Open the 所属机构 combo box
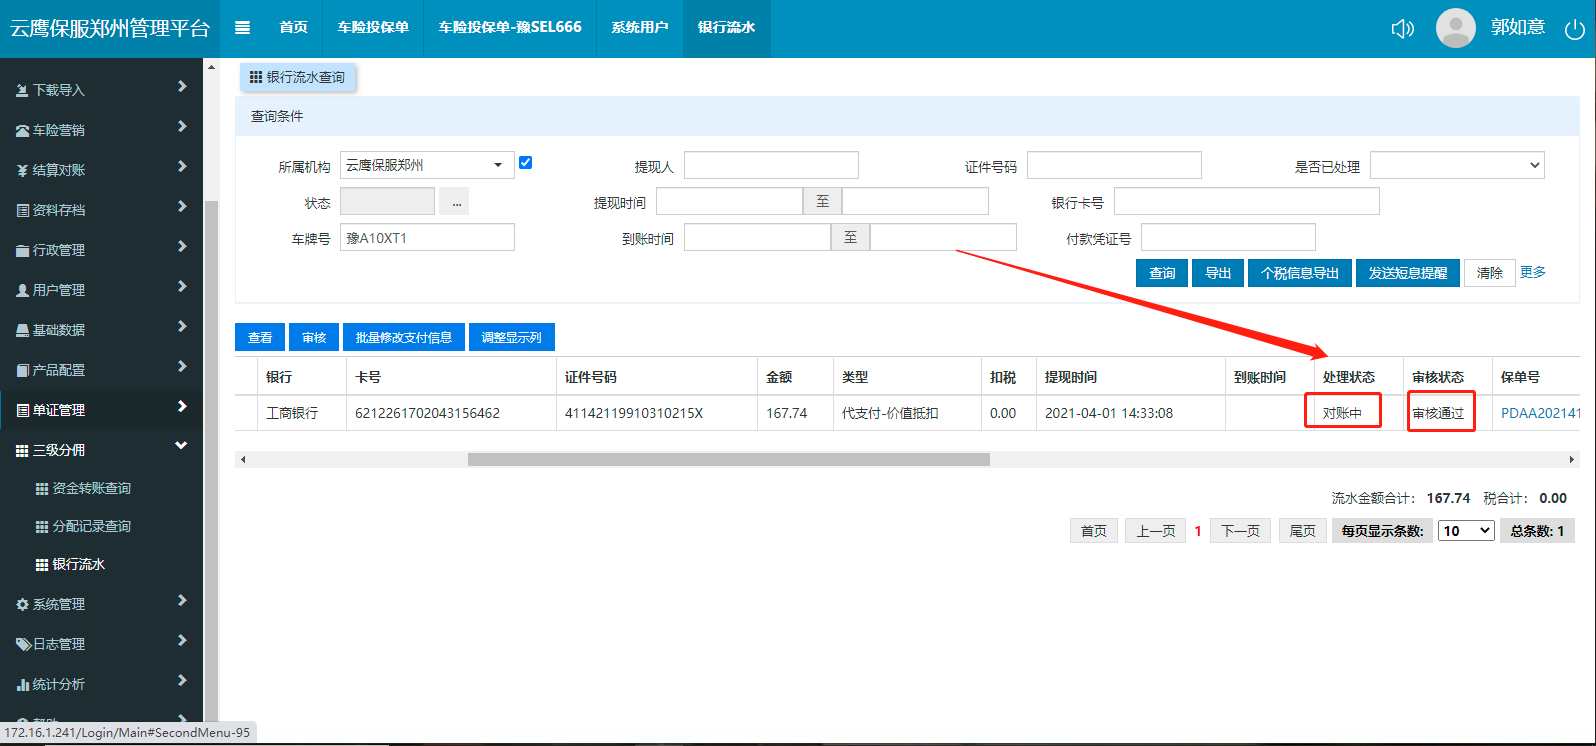 coord(426,165)
